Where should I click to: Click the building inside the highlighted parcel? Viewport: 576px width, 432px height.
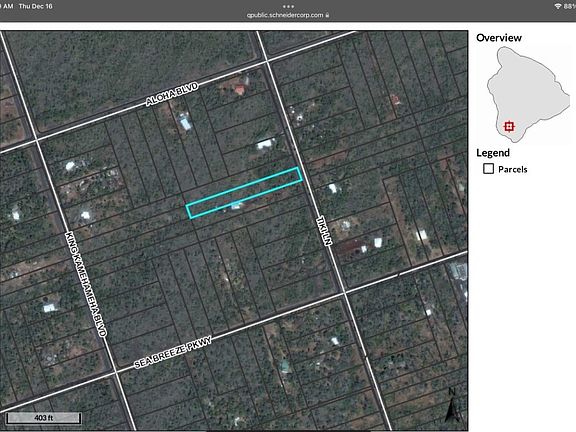[236, 206]
